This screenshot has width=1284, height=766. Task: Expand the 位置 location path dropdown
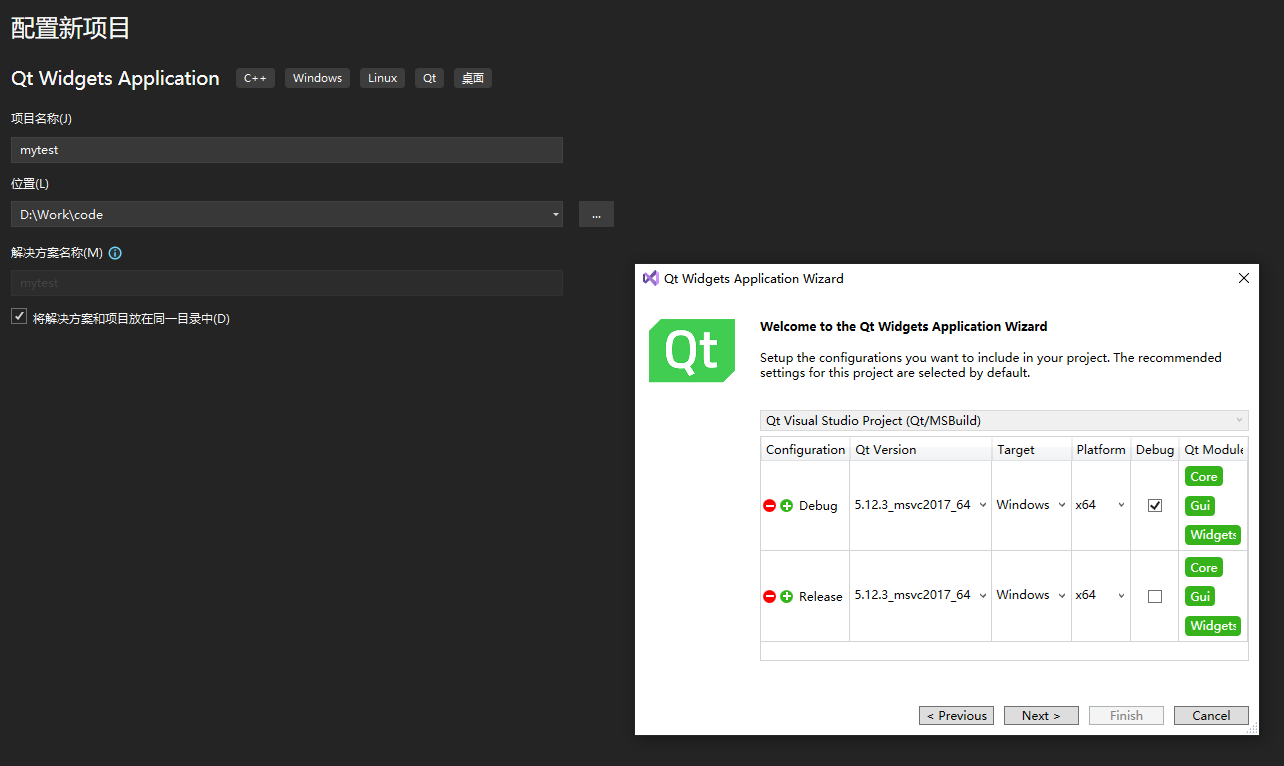556,214
